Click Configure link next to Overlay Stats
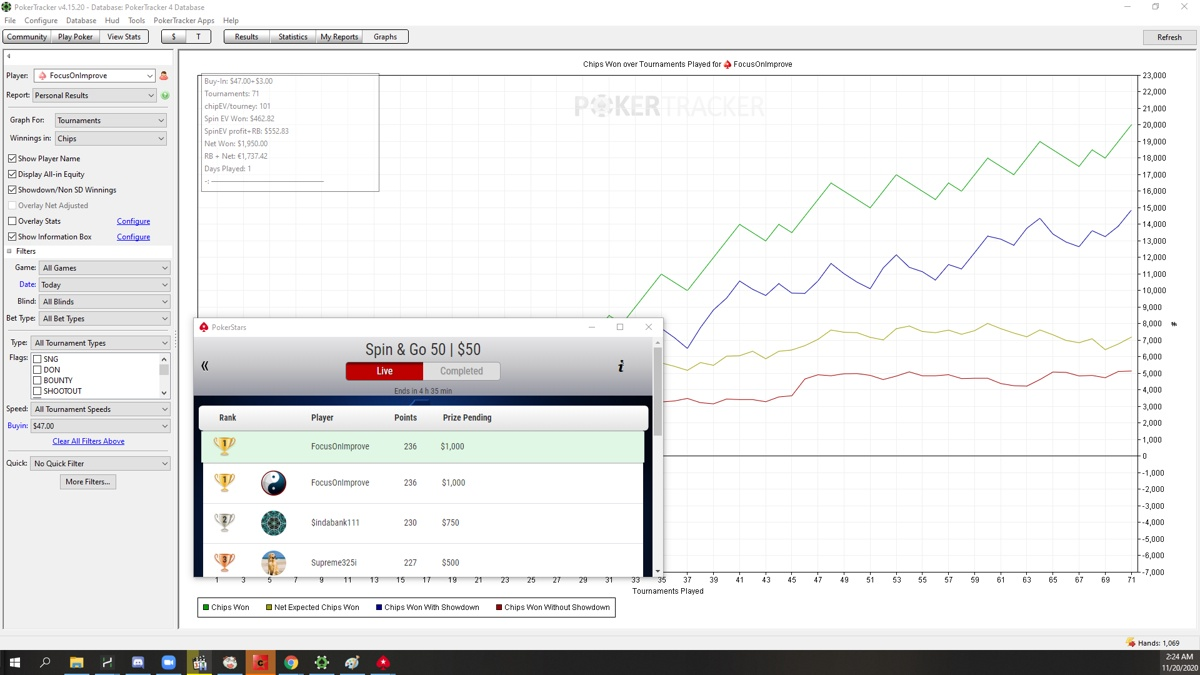 point(133,221)
